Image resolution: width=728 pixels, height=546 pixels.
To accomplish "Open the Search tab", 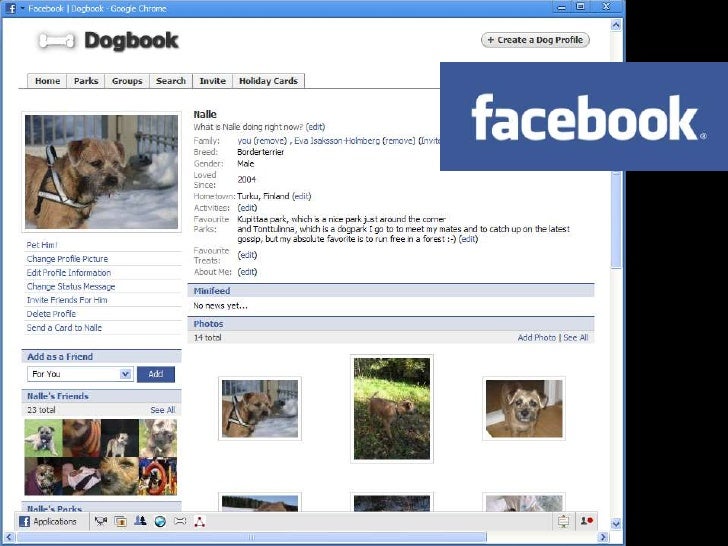I will [171, 81].
